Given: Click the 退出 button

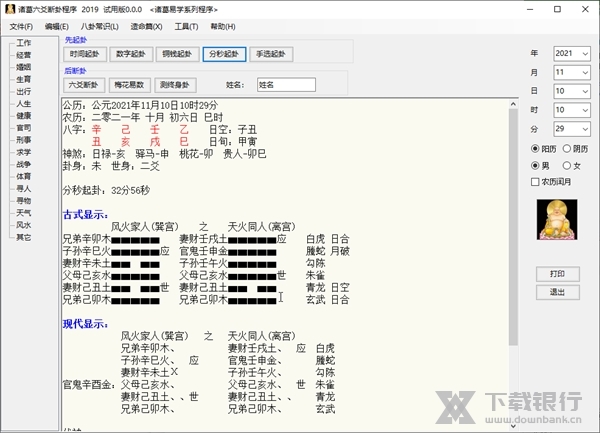Looking at the screenshot, I should tap(558, 292).
